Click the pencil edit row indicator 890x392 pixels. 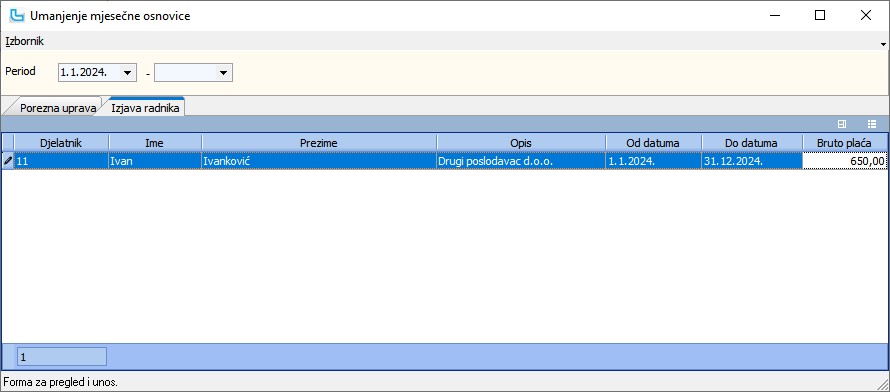pos(8,161)
